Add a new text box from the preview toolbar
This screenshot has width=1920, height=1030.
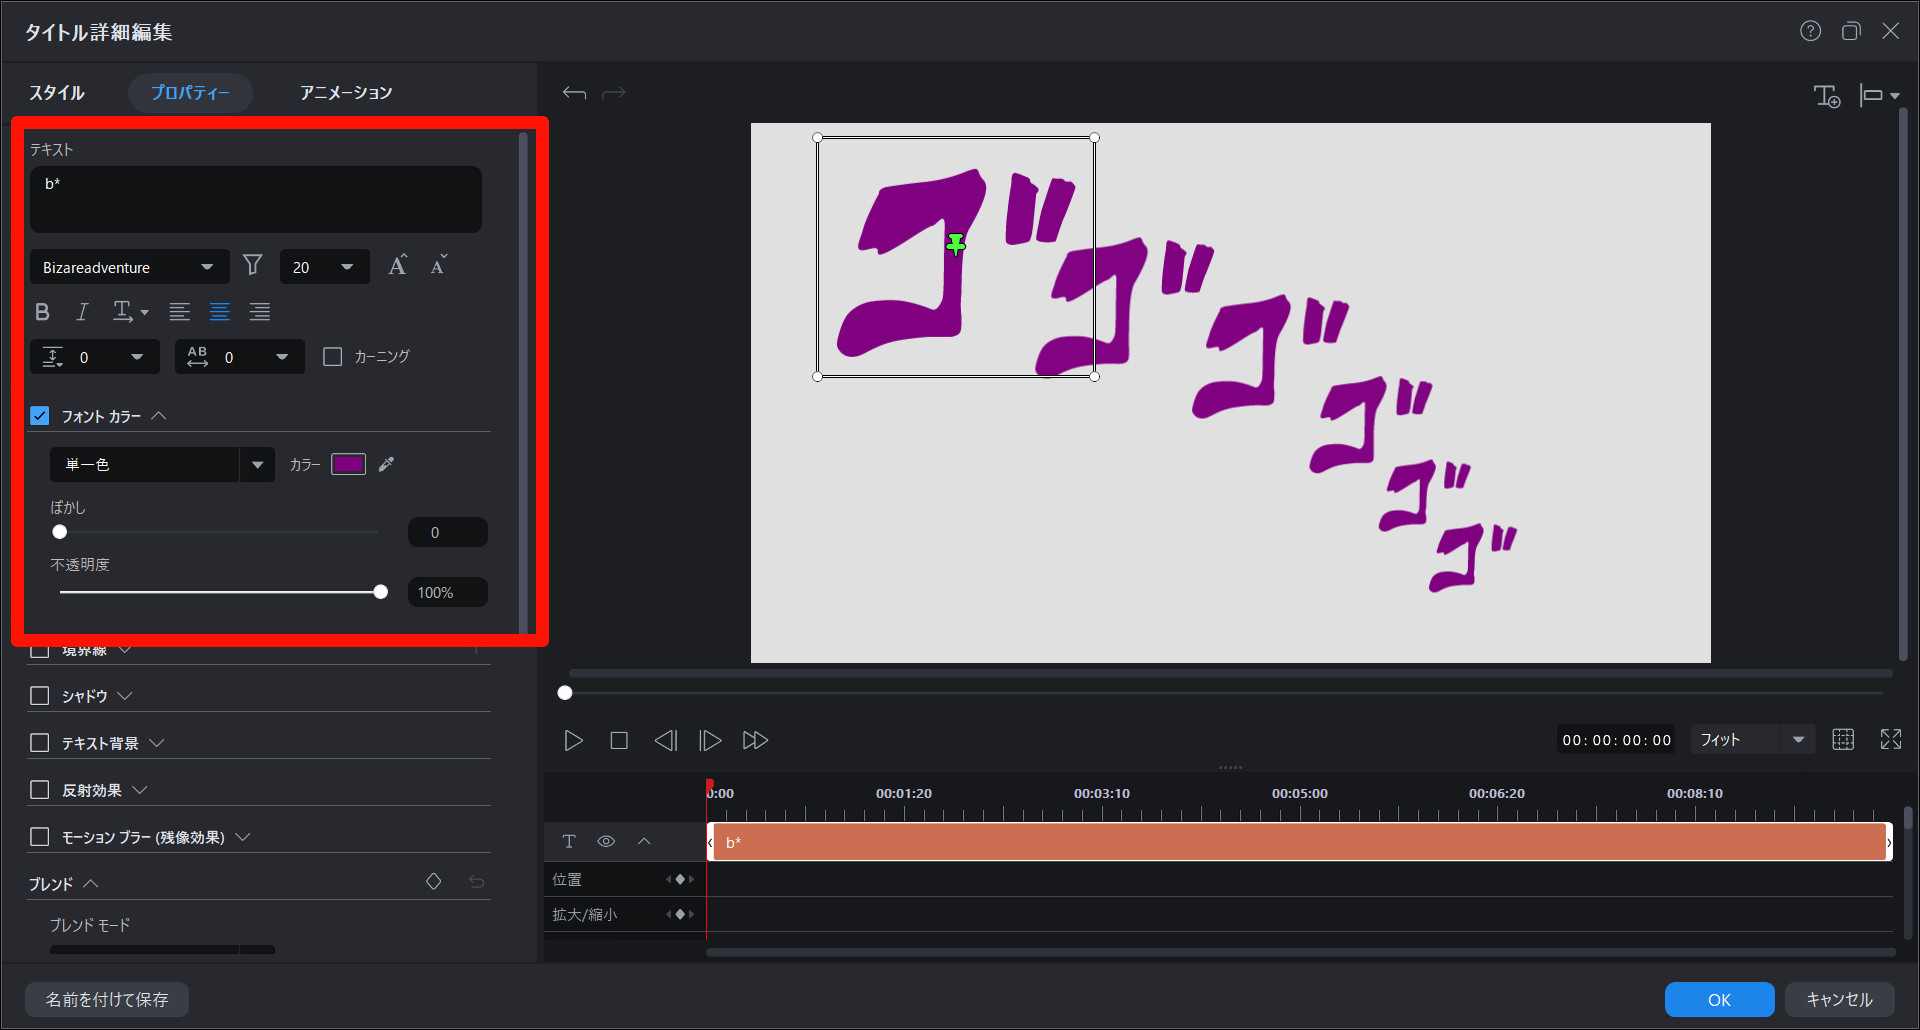tap(1827, 96)
